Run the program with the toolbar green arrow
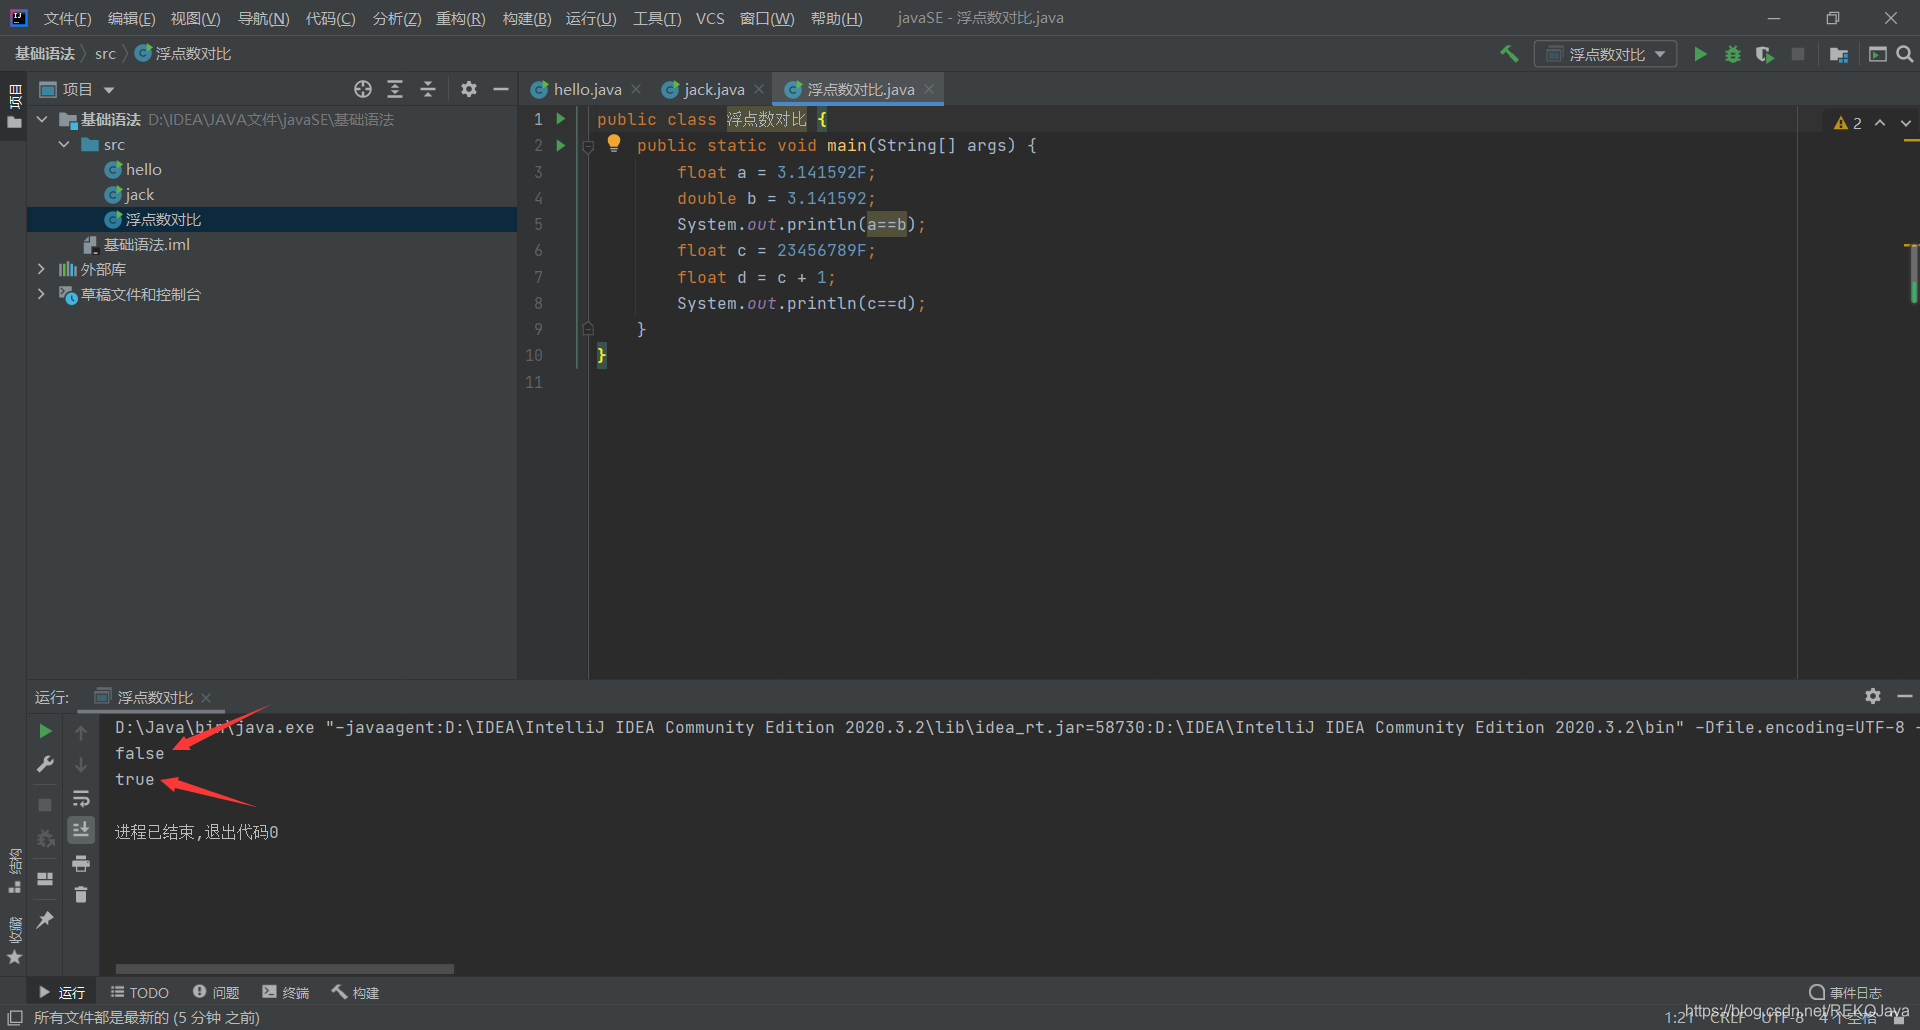The width and height of the screenshot is (1920, 1030). 1700,54
